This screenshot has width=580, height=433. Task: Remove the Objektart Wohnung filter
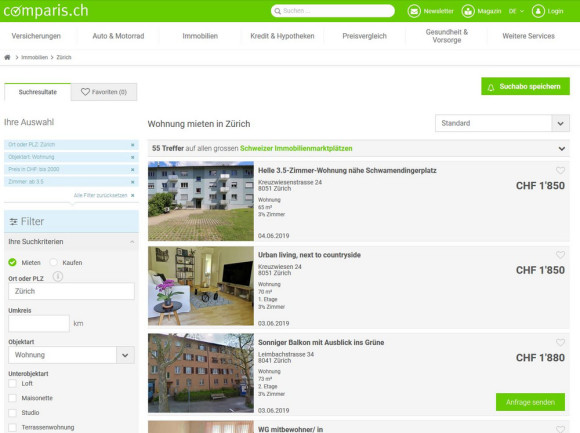tap(132, 157)
